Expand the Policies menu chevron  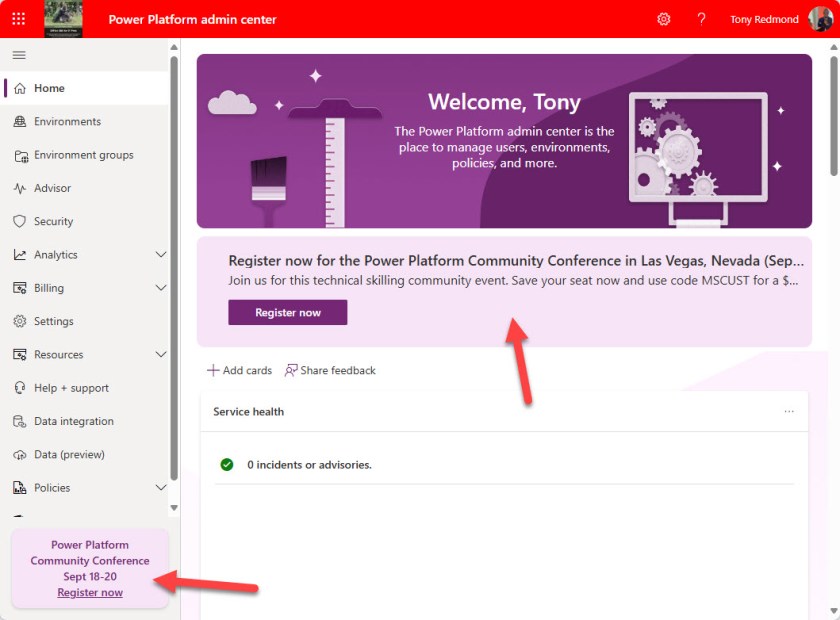tap(161, 487)
